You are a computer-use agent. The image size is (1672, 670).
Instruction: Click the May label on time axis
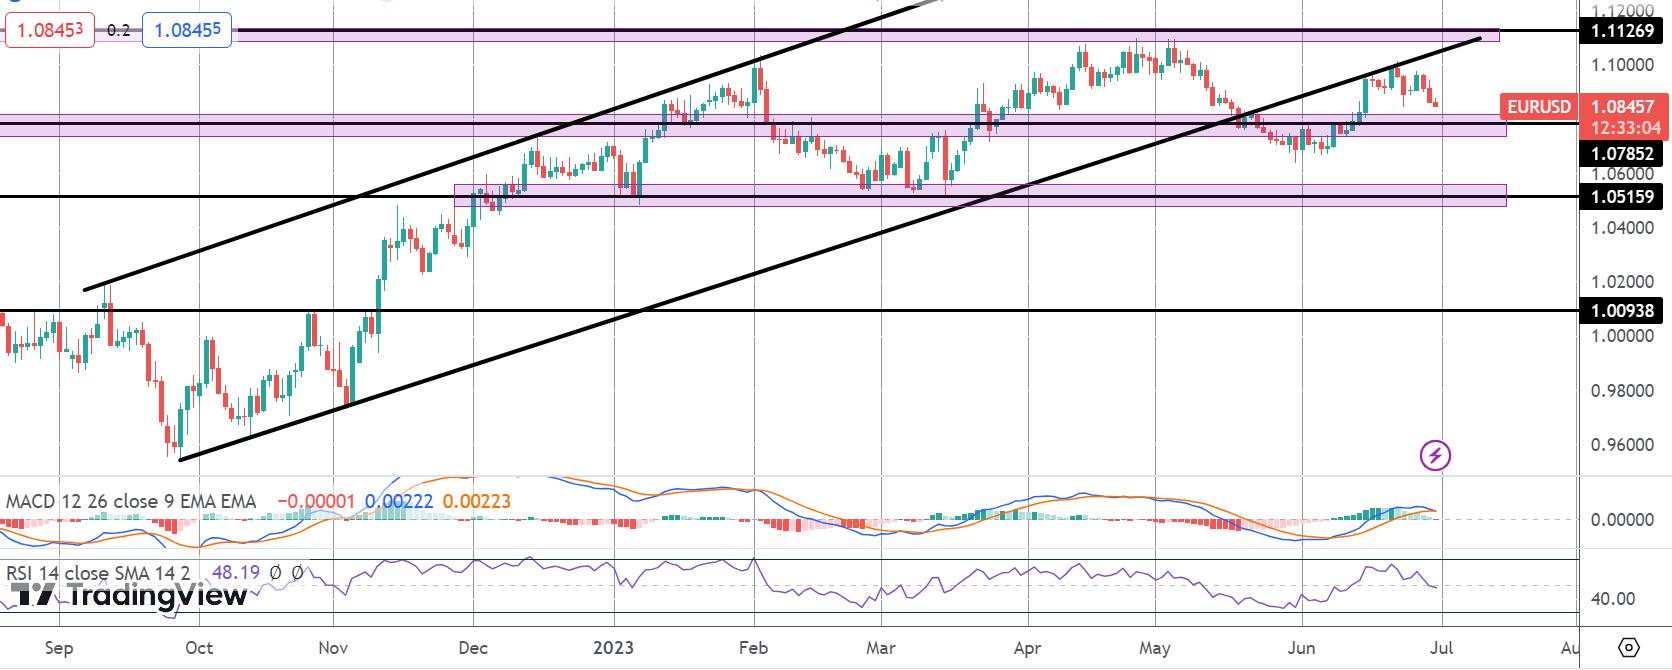point(1155,648)
